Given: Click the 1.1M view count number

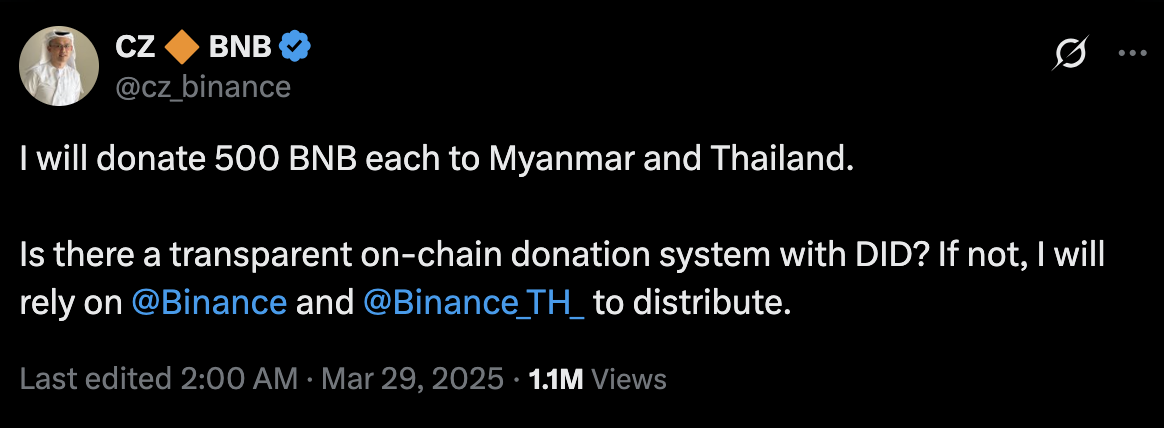Looking at the screenshot, I should [556, 380].
